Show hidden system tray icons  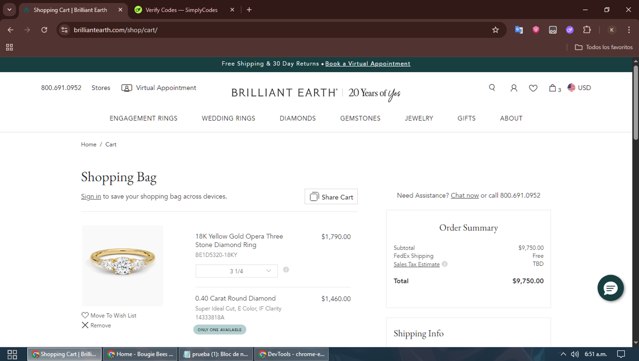(x=563, y=354)
